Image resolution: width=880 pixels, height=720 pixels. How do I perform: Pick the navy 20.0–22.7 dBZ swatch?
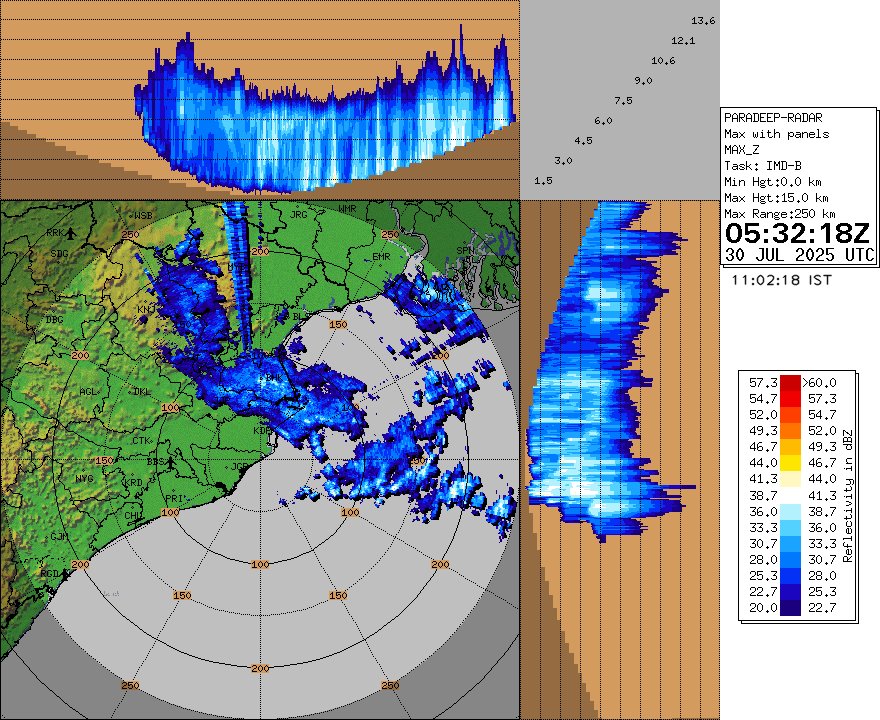[x=790, y=608]
